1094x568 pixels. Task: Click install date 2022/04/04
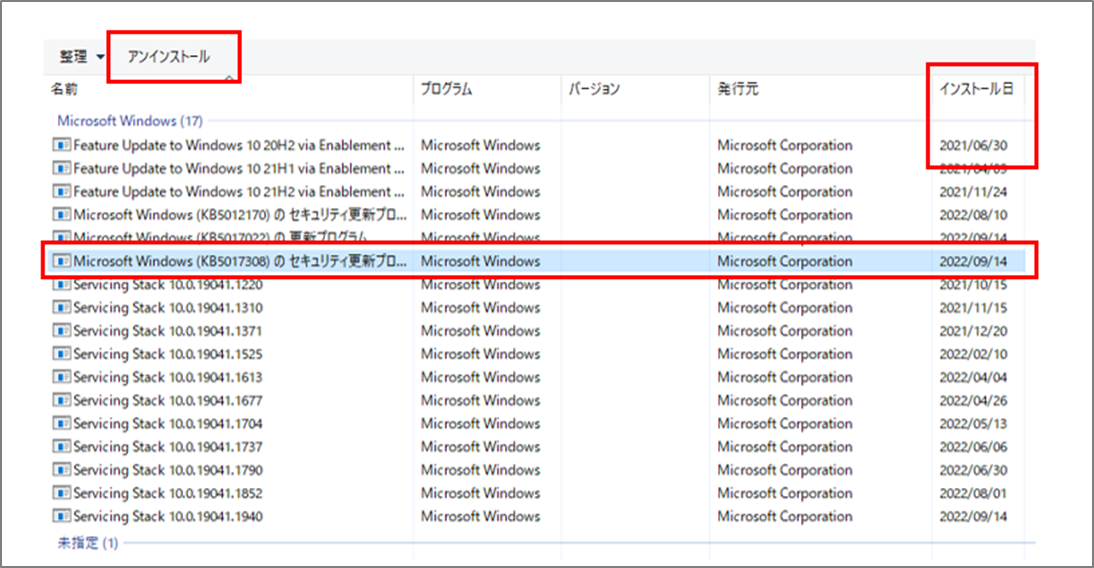click(973, 377)
